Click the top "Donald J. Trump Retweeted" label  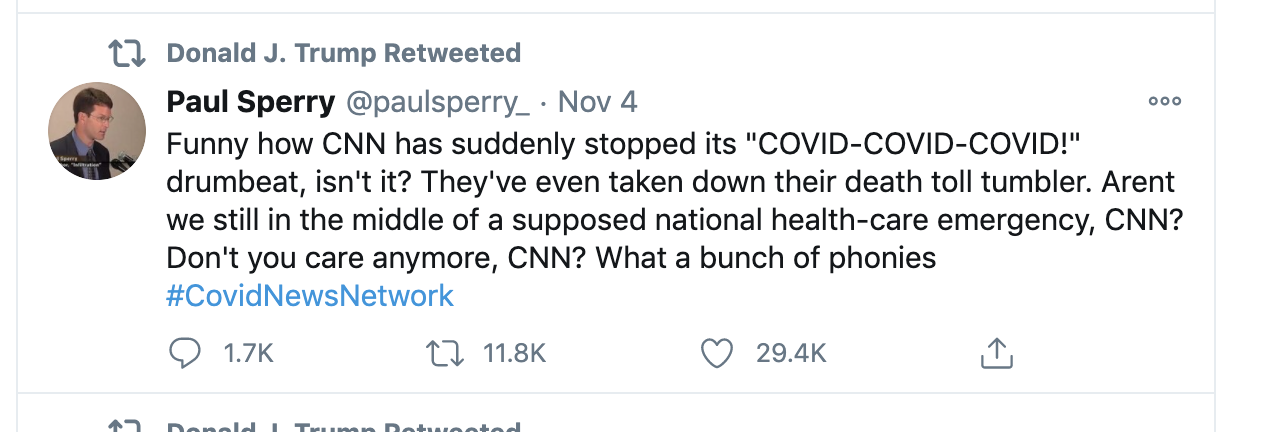(343, 53)
